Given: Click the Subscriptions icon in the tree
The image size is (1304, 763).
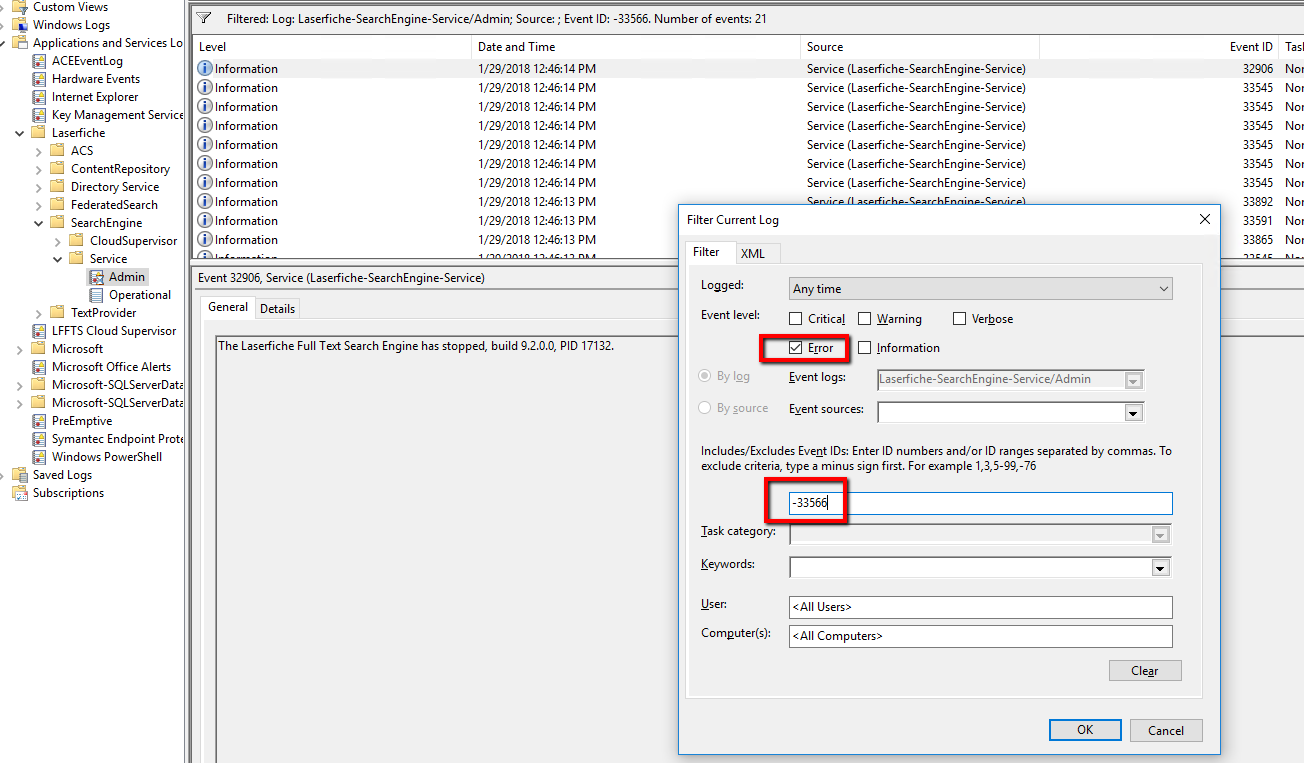Looking at the screenshot, I should [x=21, y=493].
